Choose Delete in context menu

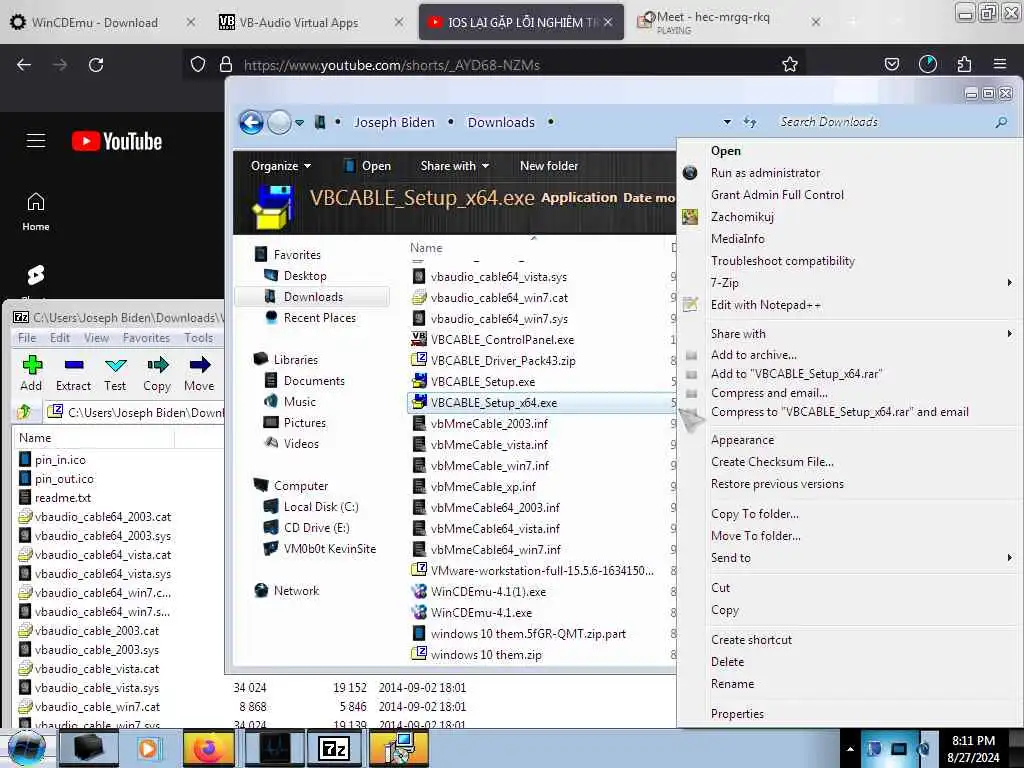(728, 662)
